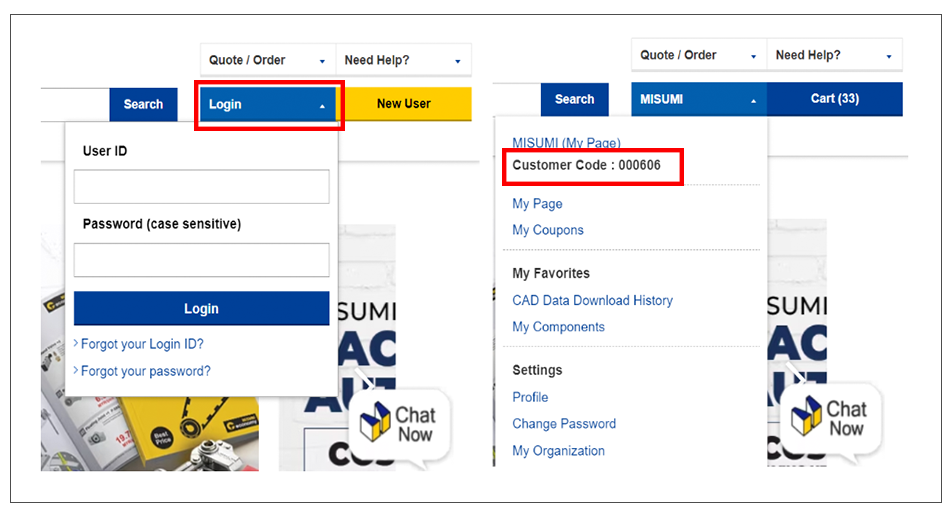Open Chat Now widget in left screenshot
The width and height of the screenshot is (950, 514).
pyautogui.click(x=399, y=426)
